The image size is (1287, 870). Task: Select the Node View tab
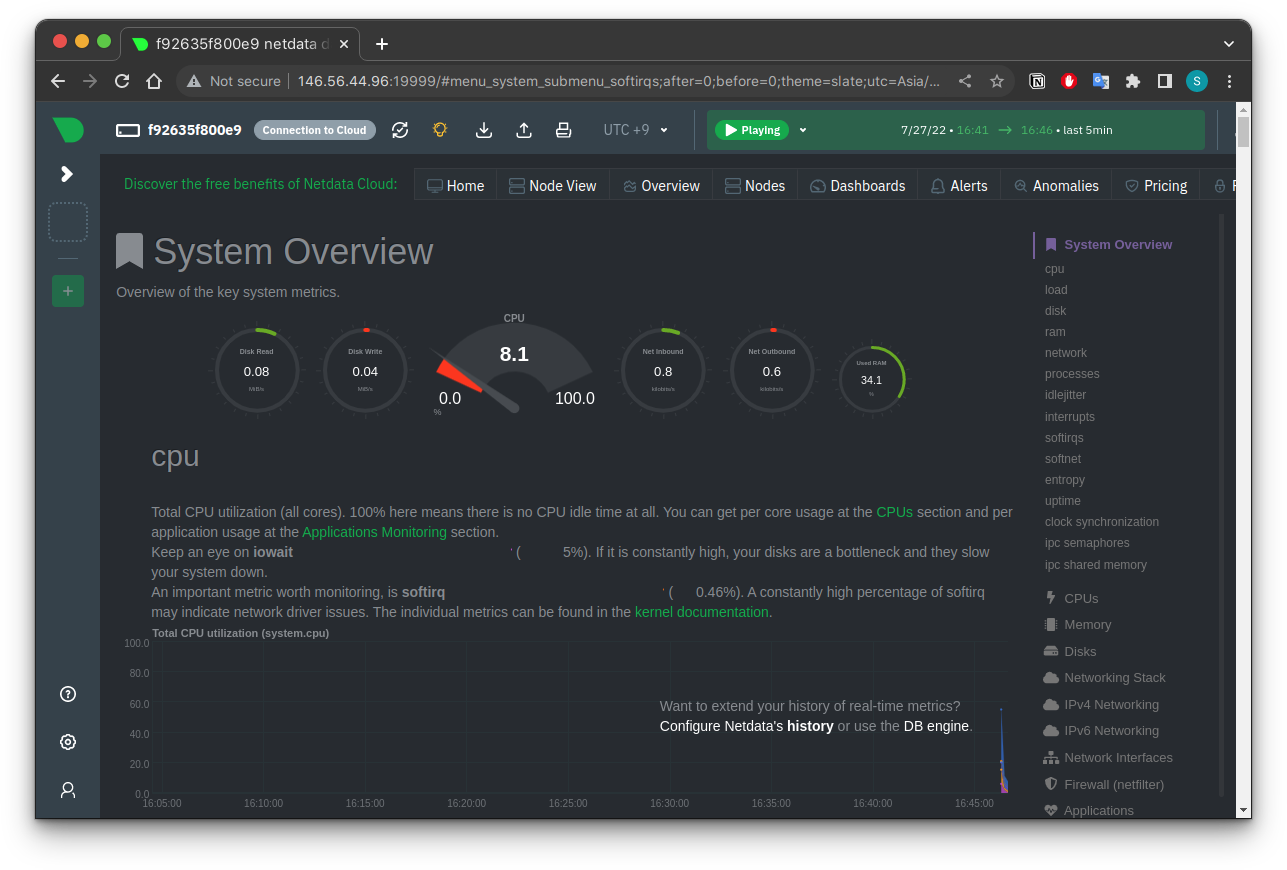pos(553,186)
